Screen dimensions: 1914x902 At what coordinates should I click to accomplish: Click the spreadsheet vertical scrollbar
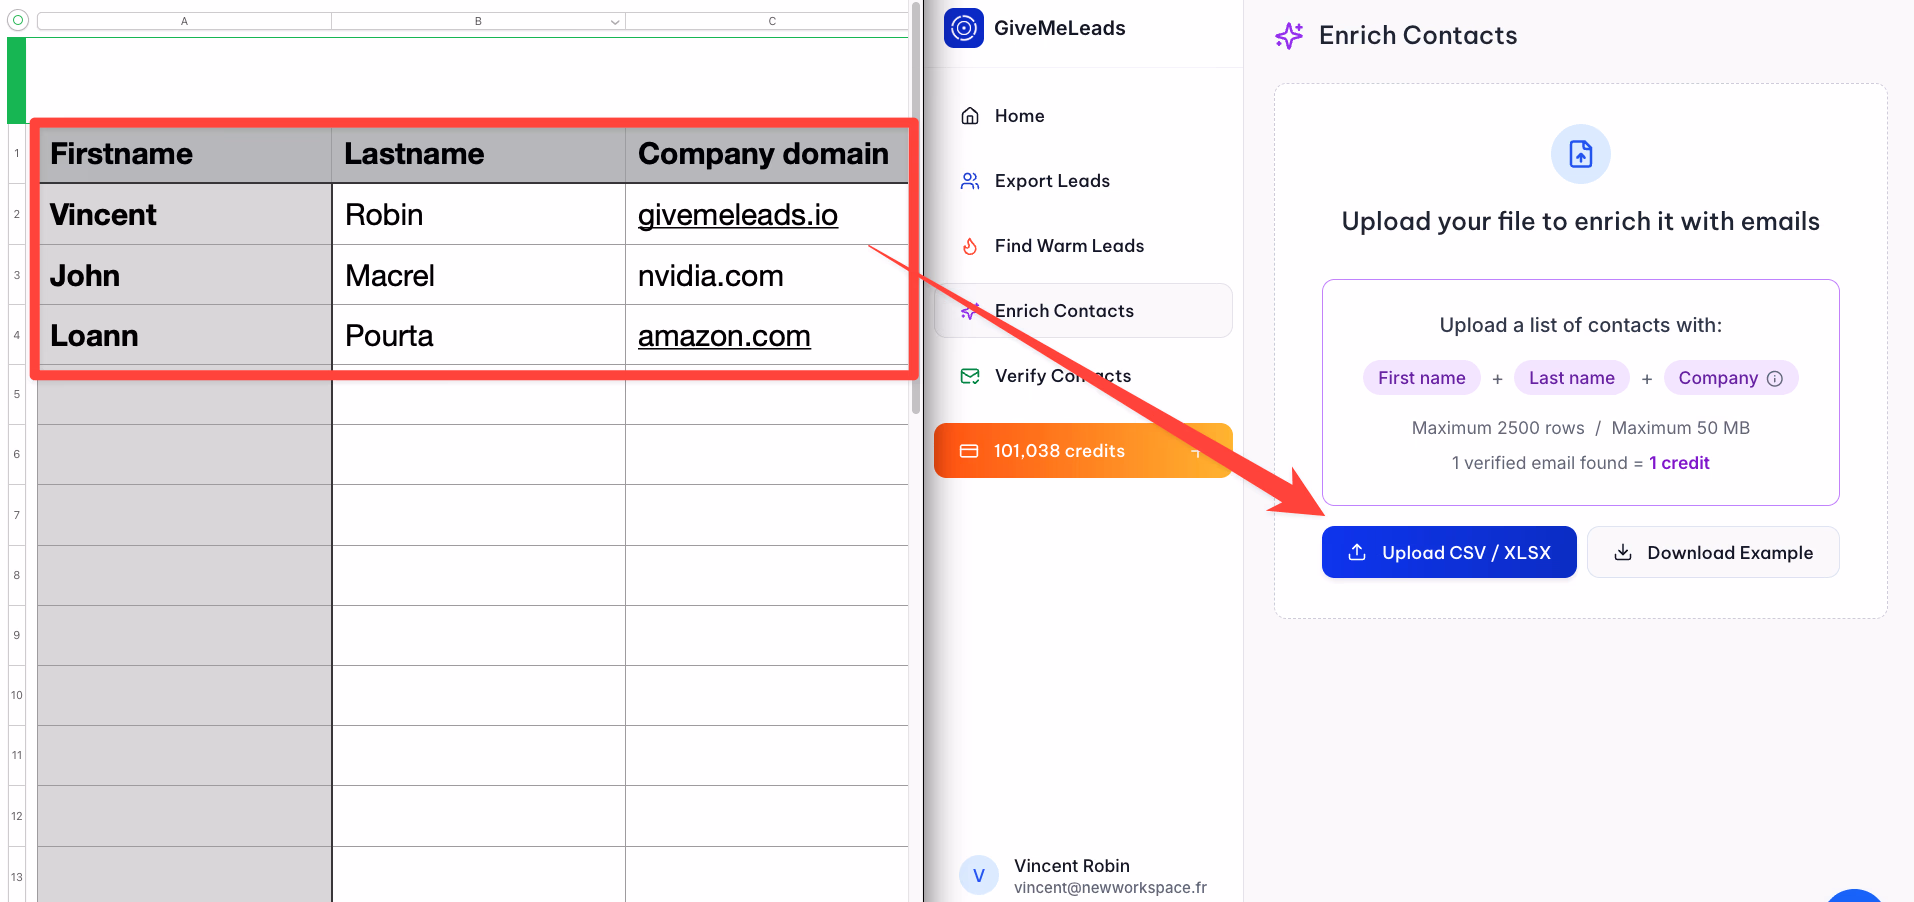pyautogui.click(x=915, y=210)
